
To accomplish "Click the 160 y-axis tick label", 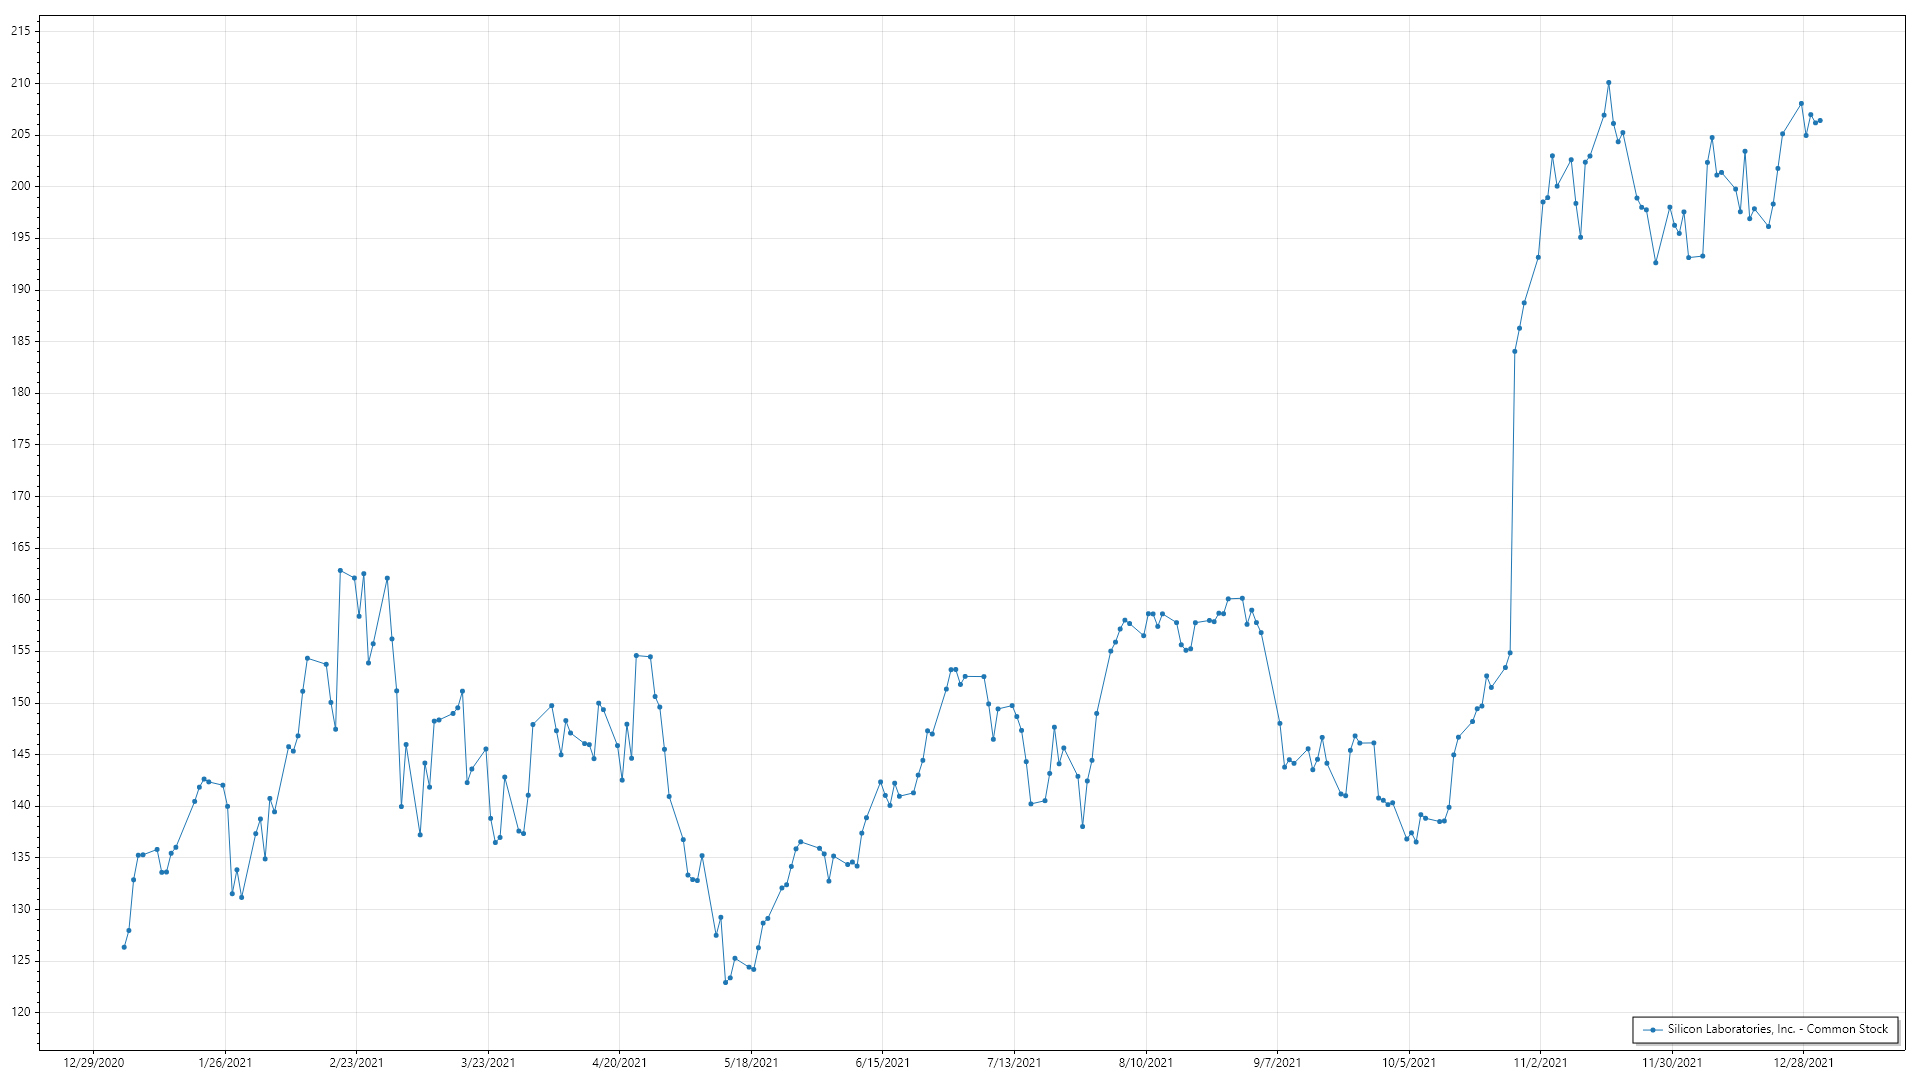I will pyautogui.click(x=20, y=599).
